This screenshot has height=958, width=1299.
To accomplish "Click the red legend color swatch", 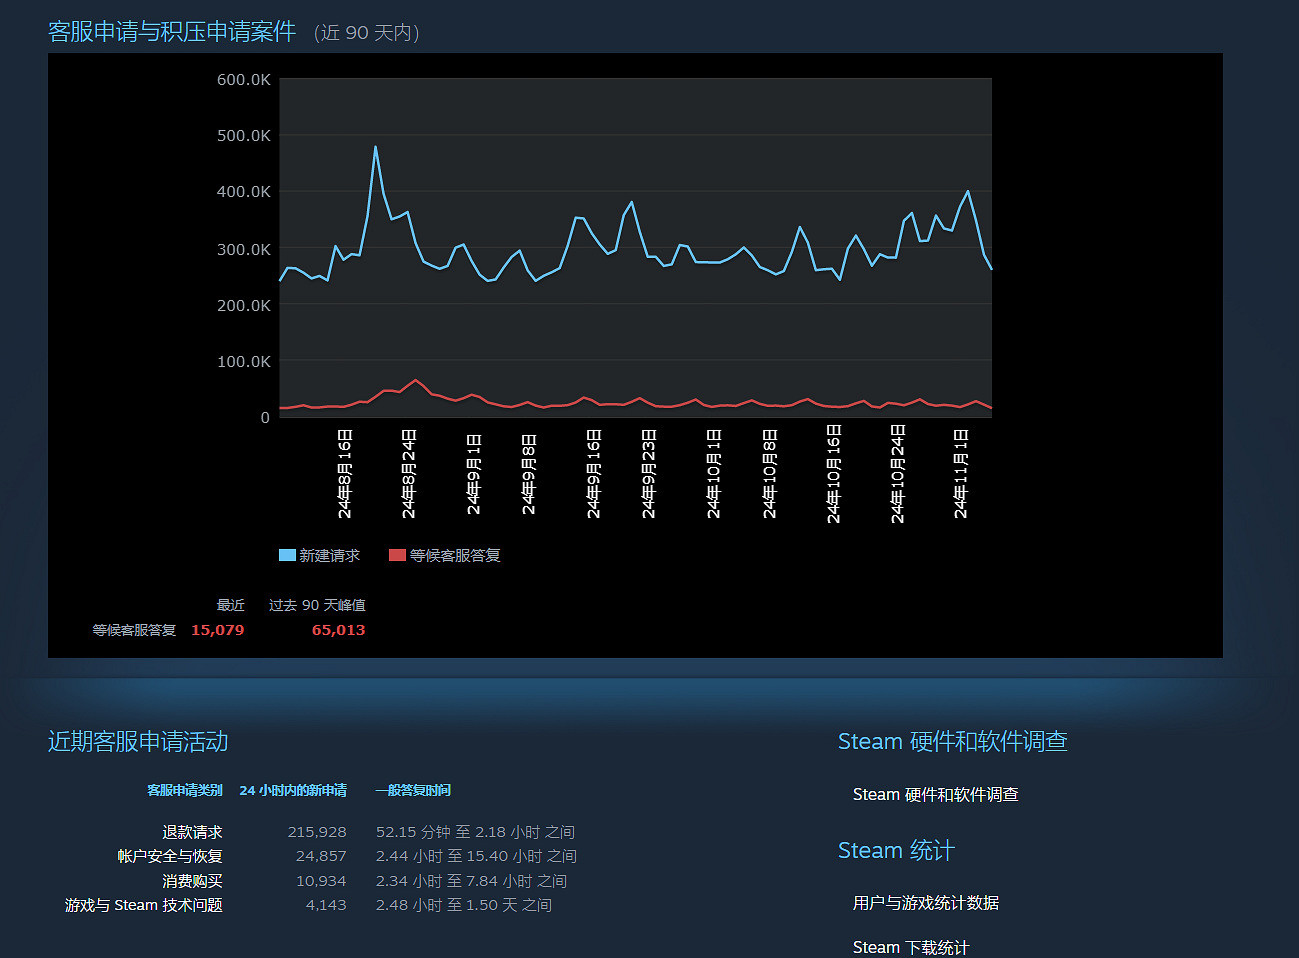I will tap(397, 554).
